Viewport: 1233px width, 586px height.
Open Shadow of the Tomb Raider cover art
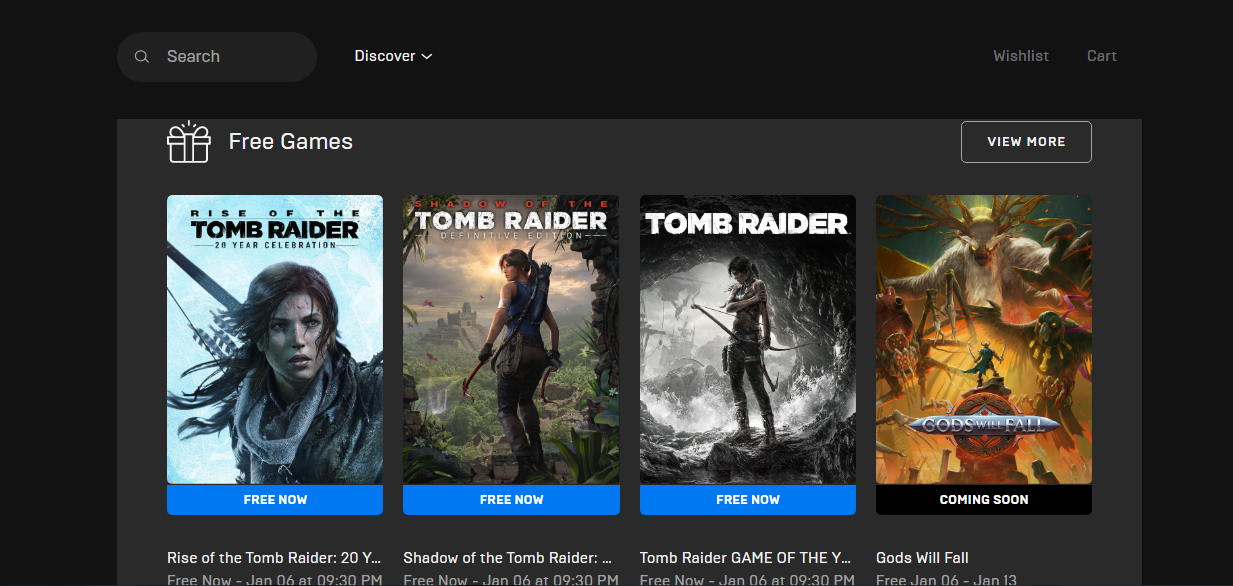[x=511, y=340]
